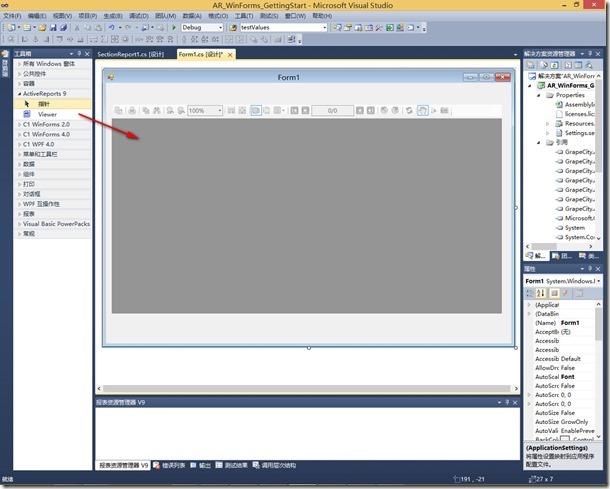Click the Cut scissors icon in the toolbar

click(x=77, y=28)
